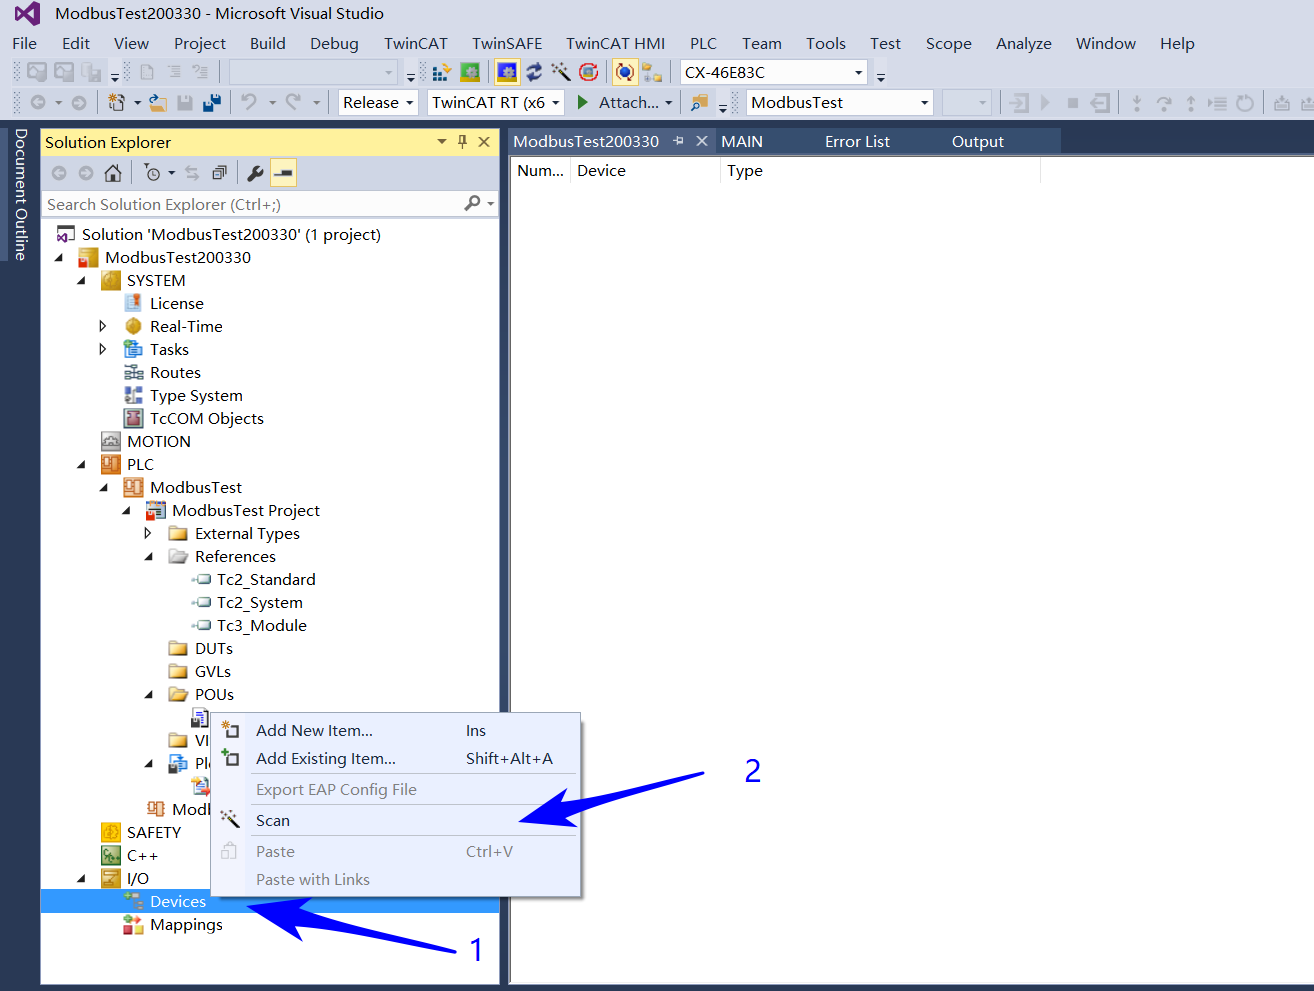Select the Toggle Free Run State icon
Image resolution: width=1314 pixels, height=991 pixels.
tap(562, 71)
